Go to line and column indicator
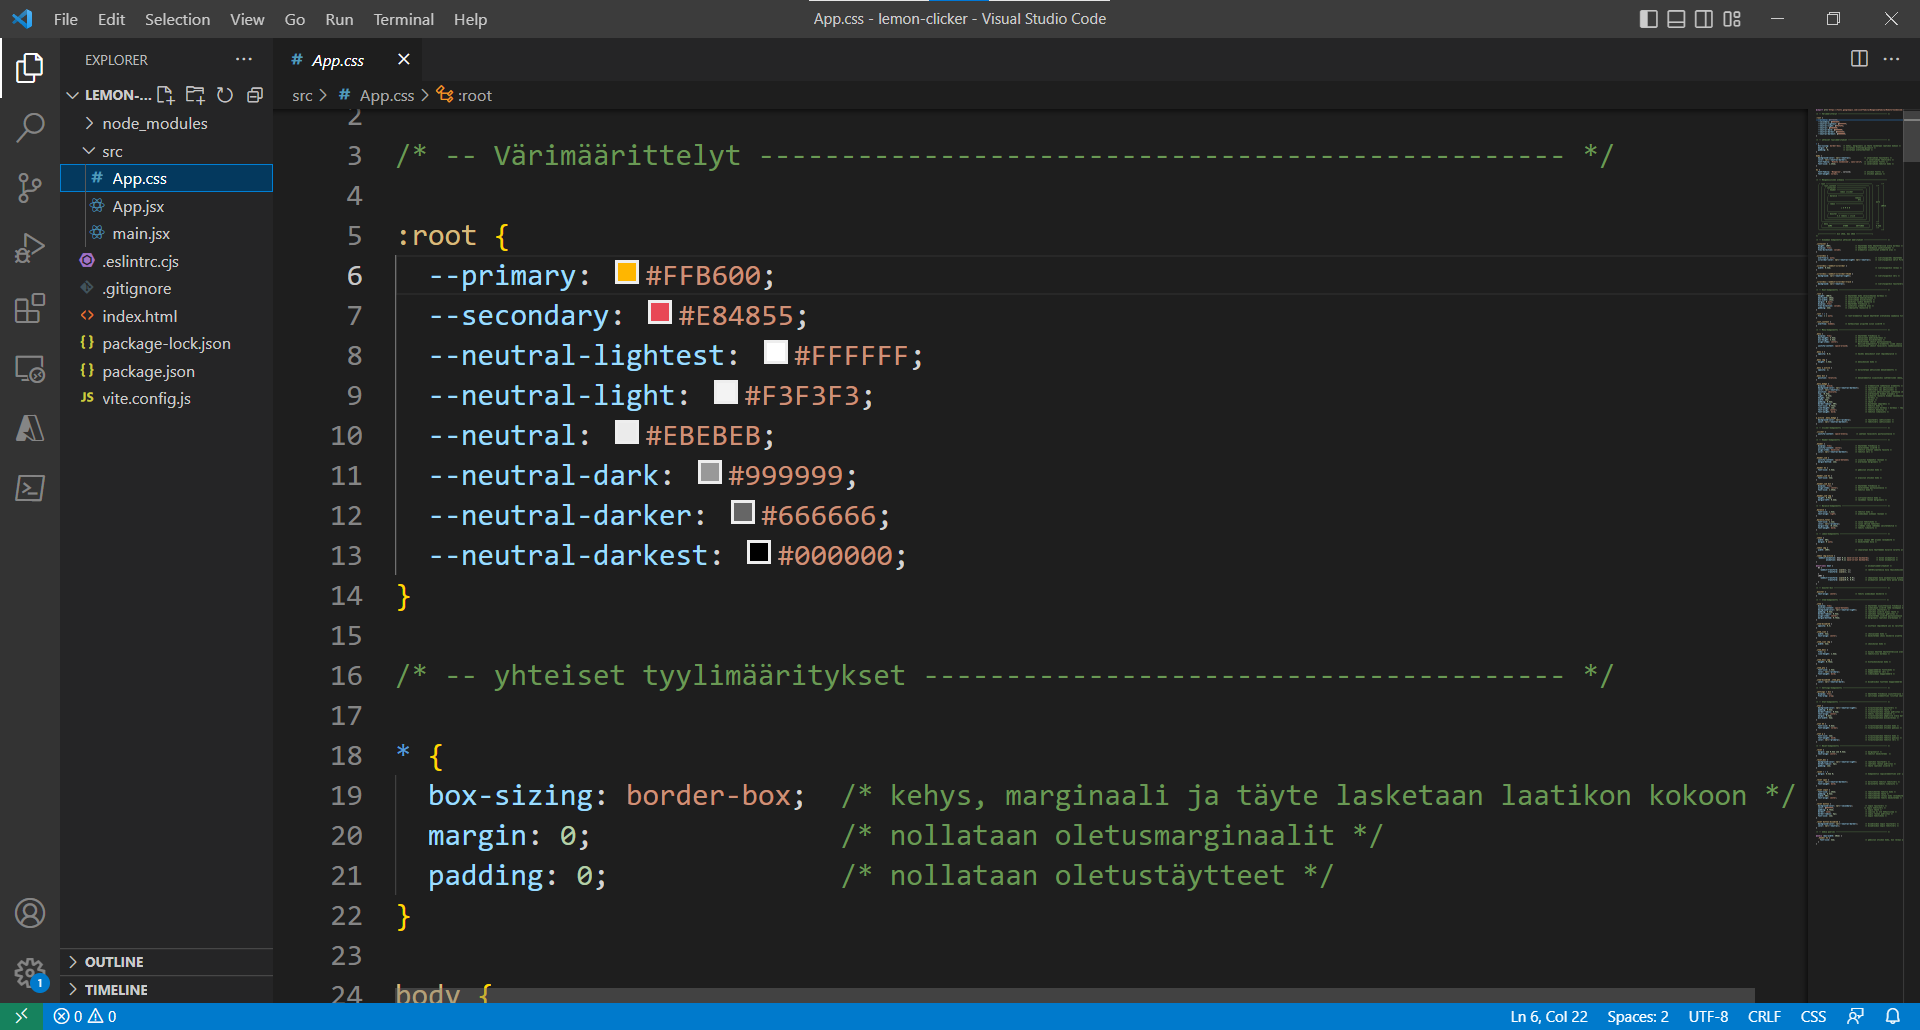Screen dimensions: 1920x1030 point(1548,1016)
